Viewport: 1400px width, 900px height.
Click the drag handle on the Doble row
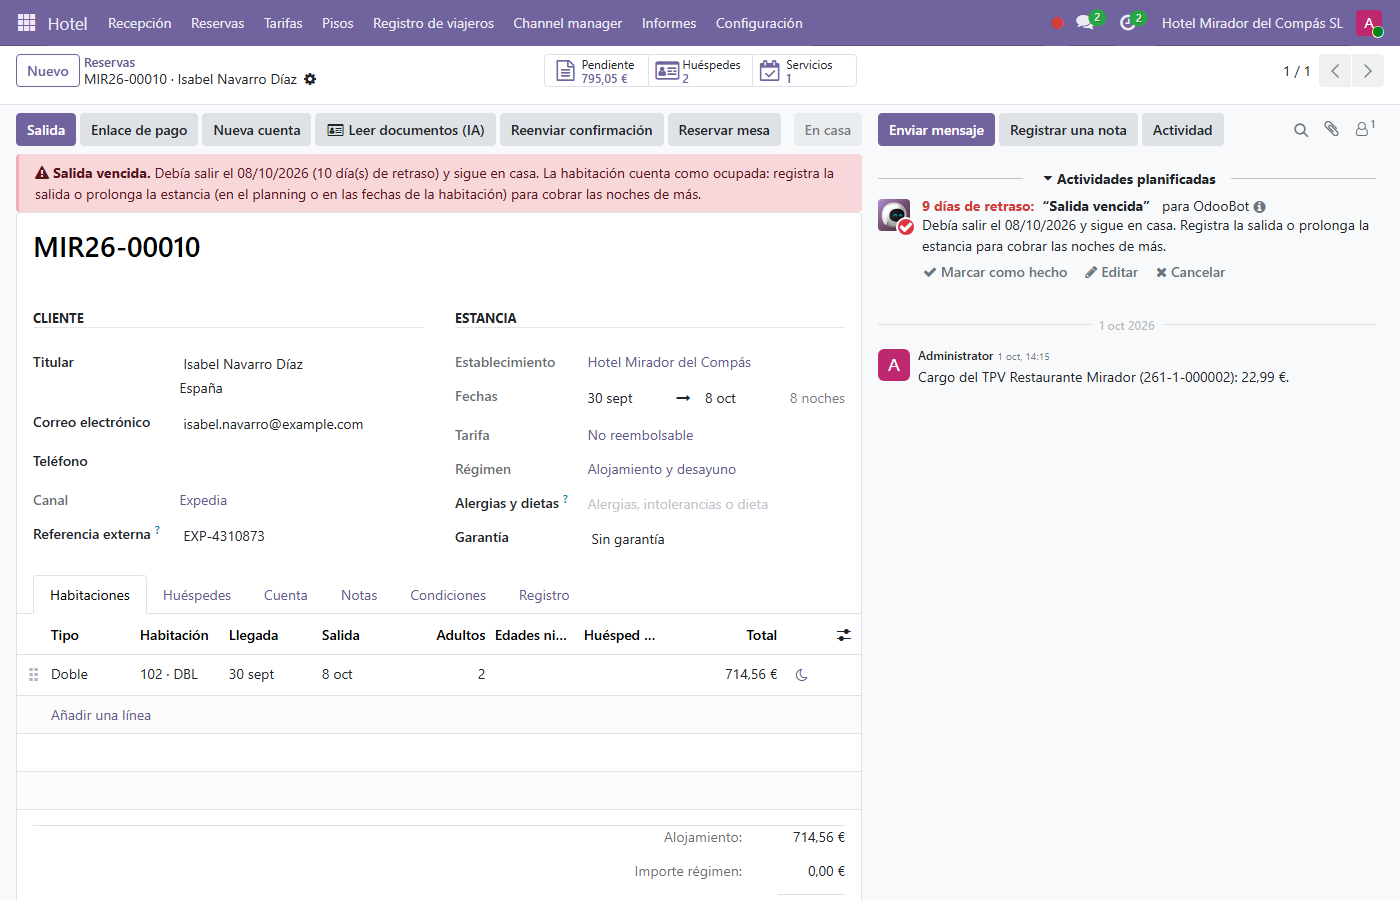(33, 675)
